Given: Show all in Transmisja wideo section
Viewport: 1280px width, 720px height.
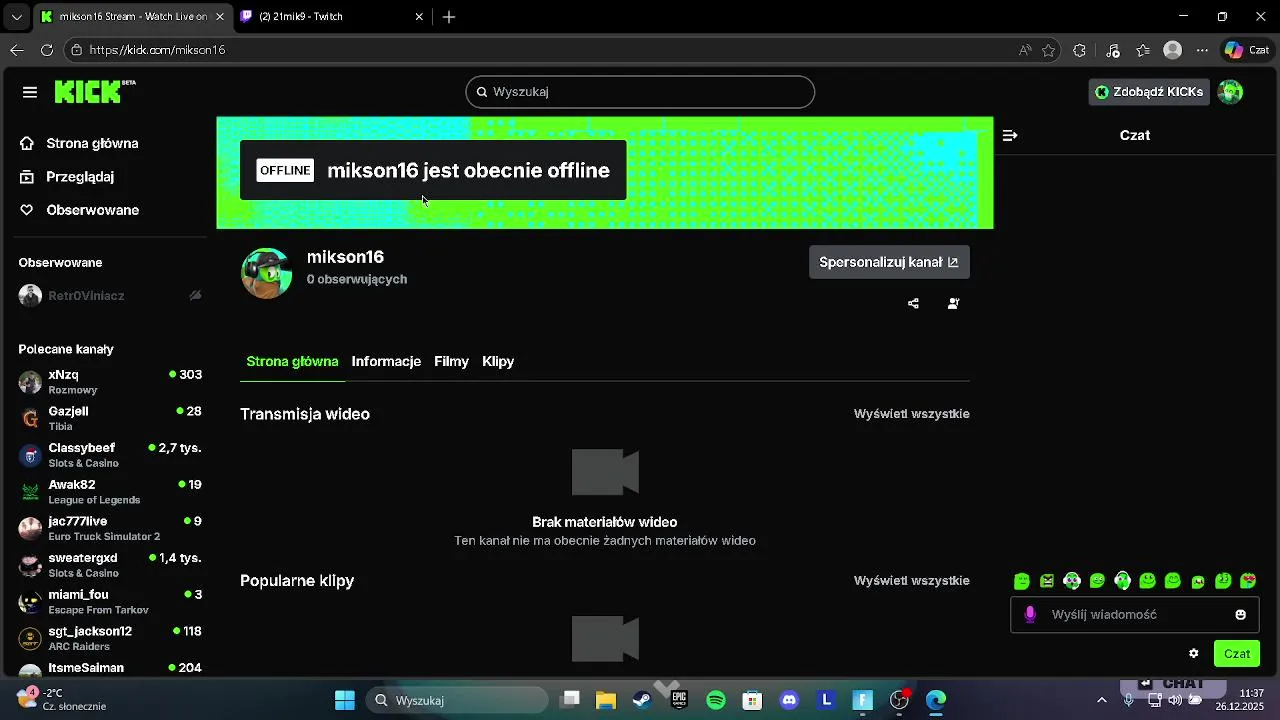Looking at the screenshot, I should pyautogui.click(x=912, y=414).
